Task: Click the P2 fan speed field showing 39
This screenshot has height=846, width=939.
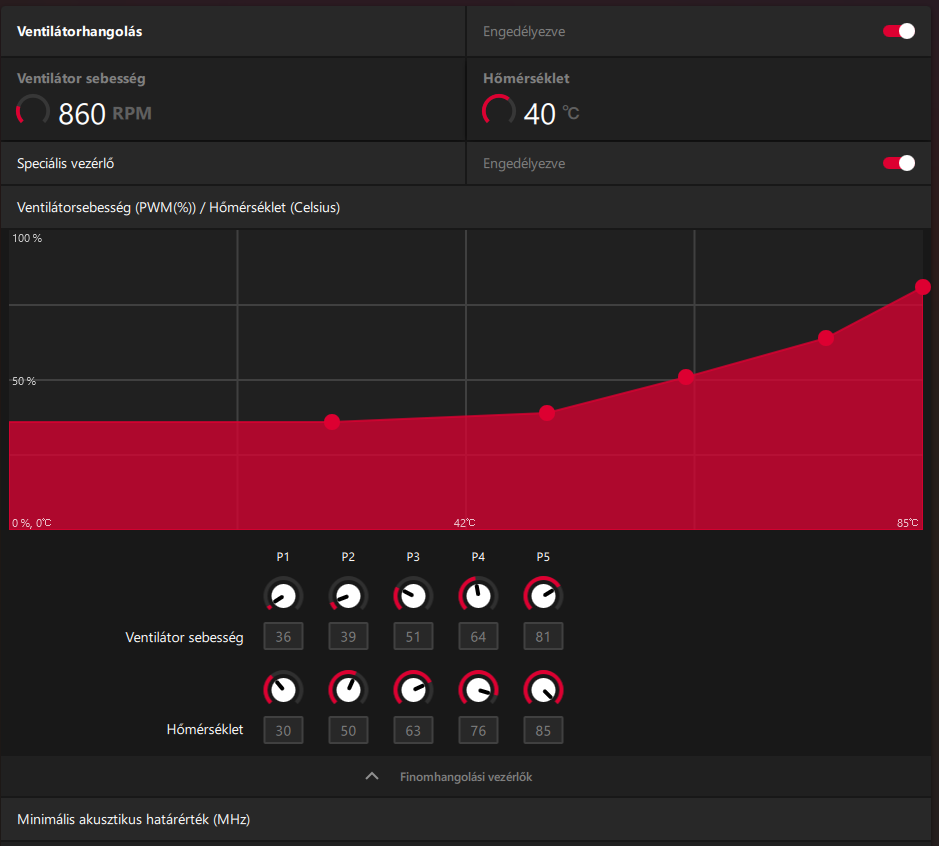Action: pos(348,636)
